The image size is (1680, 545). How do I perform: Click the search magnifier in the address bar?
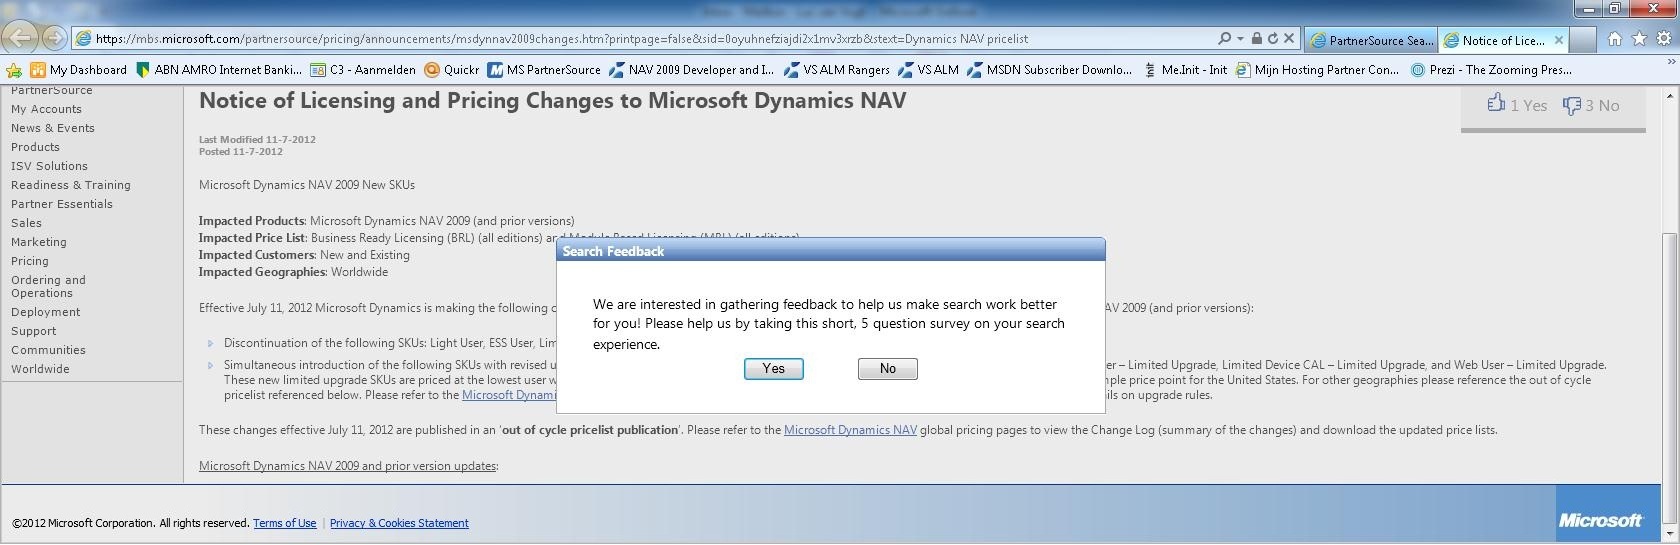[1224, 38]
